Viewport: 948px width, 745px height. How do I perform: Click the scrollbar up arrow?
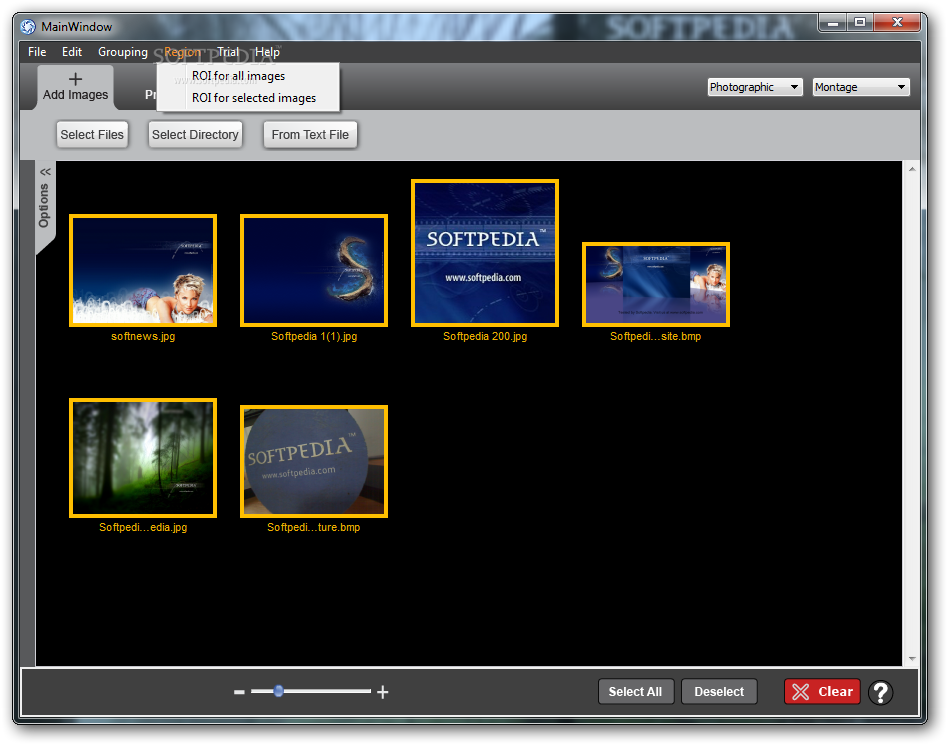[912, 170]
